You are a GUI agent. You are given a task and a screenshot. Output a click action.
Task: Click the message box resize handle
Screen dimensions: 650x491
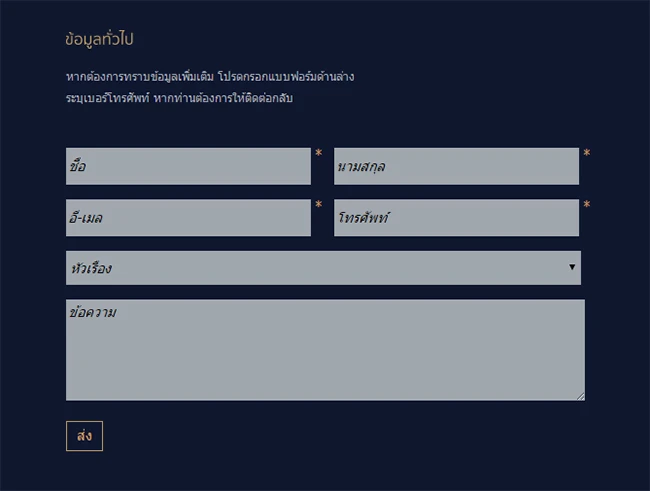[x=580, y=396]
